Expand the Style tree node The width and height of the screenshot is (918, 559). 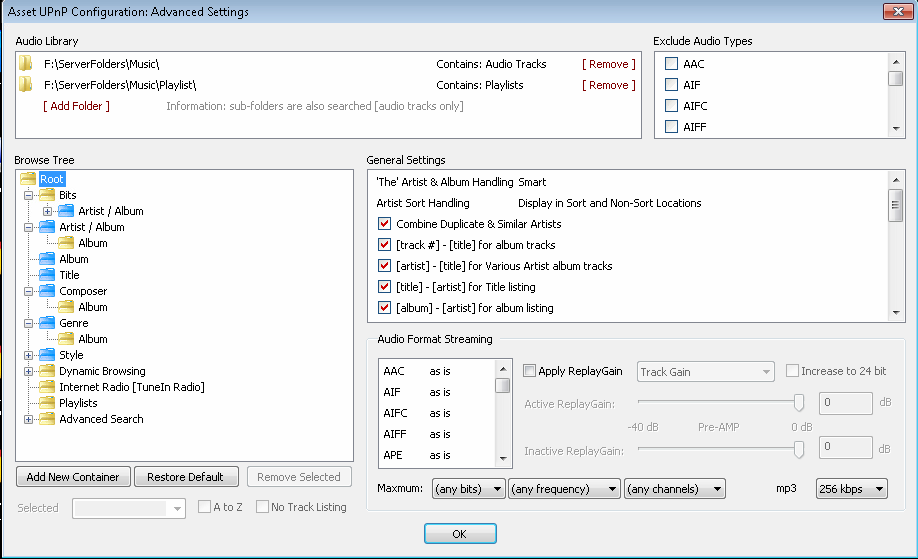coord(29,355)
